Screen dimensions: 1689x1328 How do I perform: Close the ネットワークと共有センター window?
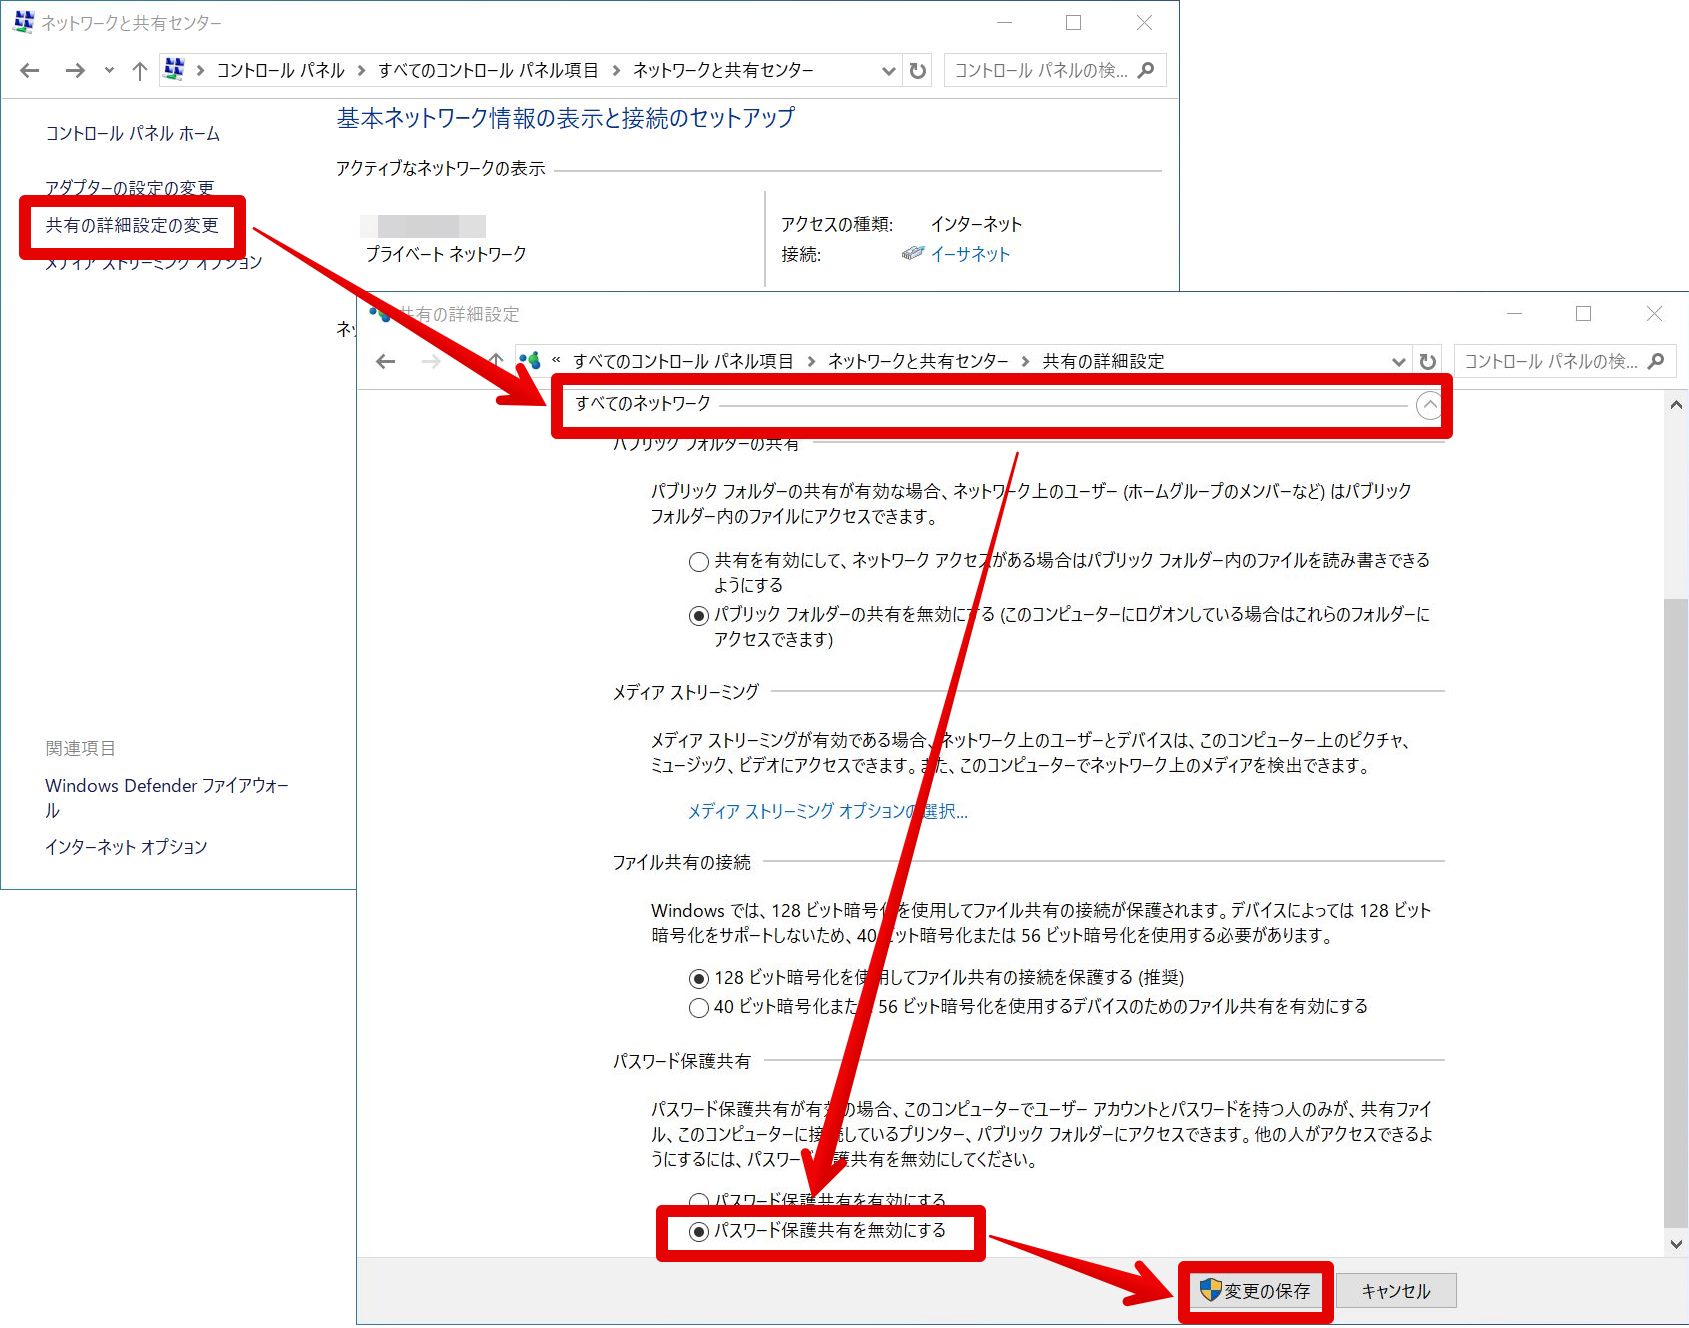(x=1144, y=22)
